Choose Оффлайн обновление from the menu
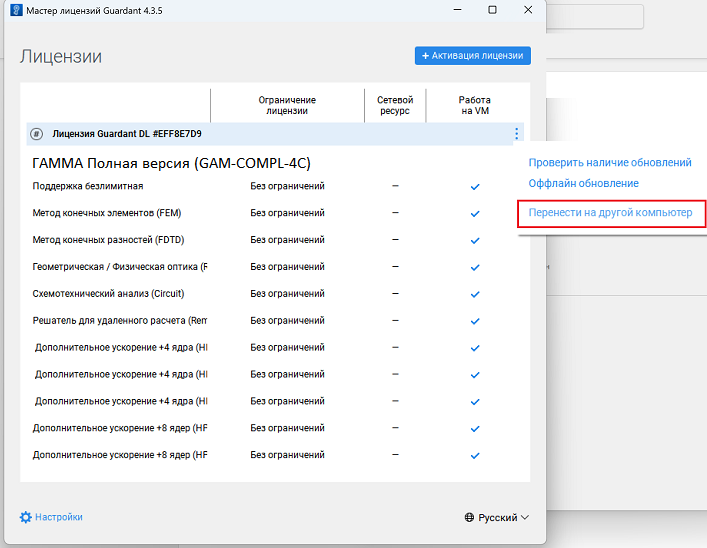Screen dimensions: 707x548 [x=583, y=184]
